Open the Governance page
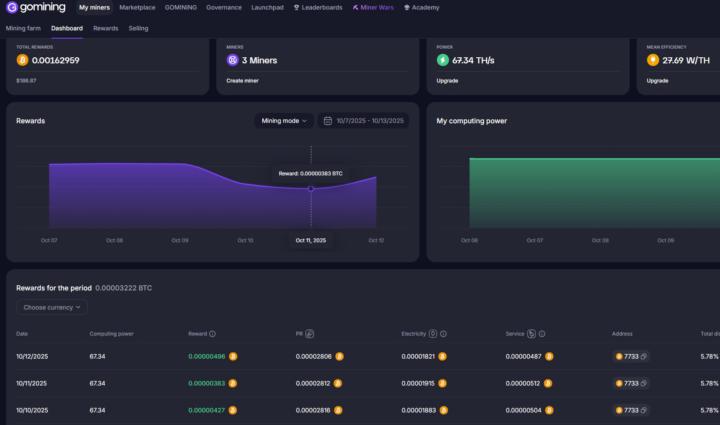Image resolution: width=720 pixels, height=425 pixels. [224, 8]
